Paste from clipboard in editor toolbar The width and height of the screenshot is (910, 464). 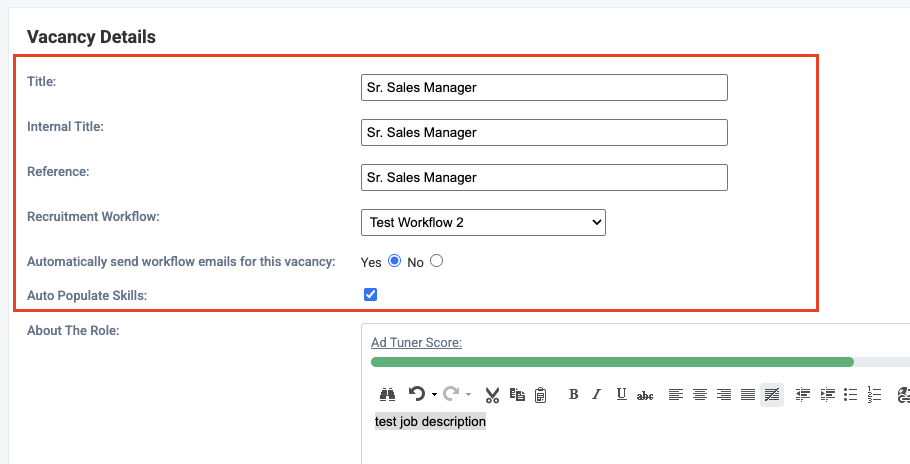(x=540, y=394)
